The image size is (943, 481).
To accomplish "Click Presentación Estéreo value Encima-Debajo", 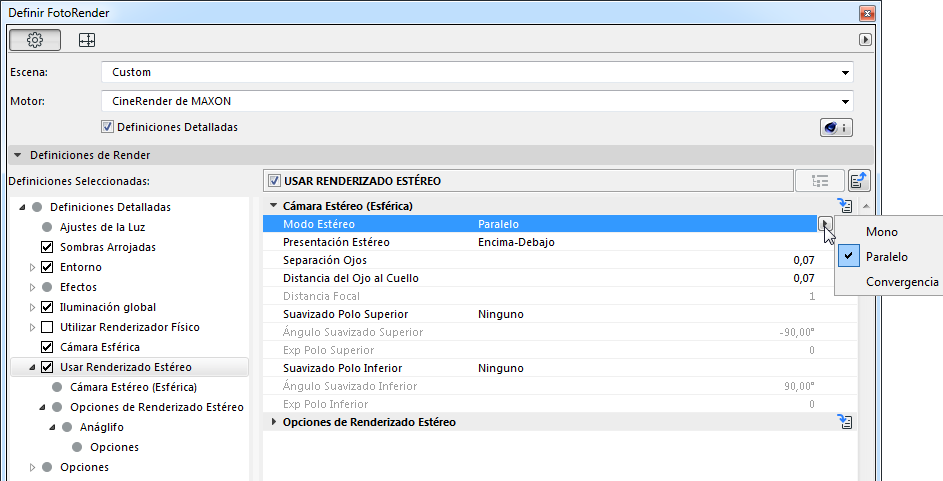I will click(516, 242).
